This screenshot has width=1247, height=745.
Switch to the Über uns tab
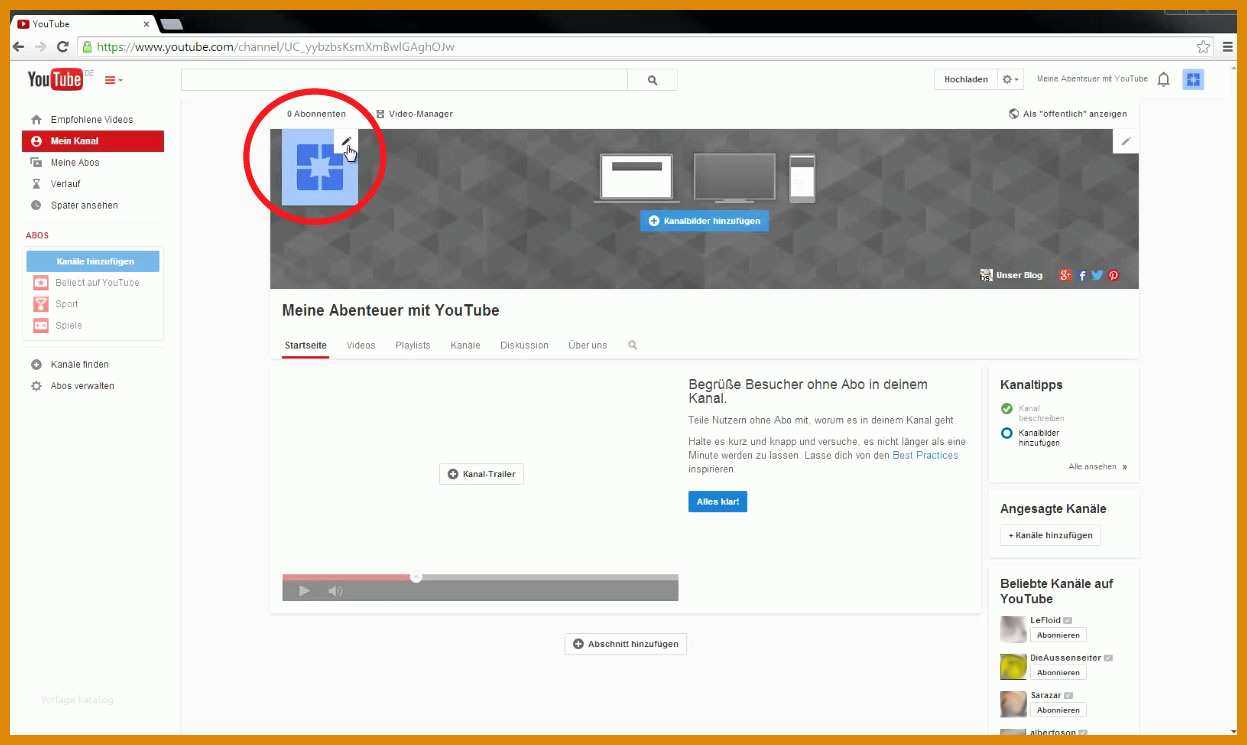pyautogui.click(x=587, y=345)
